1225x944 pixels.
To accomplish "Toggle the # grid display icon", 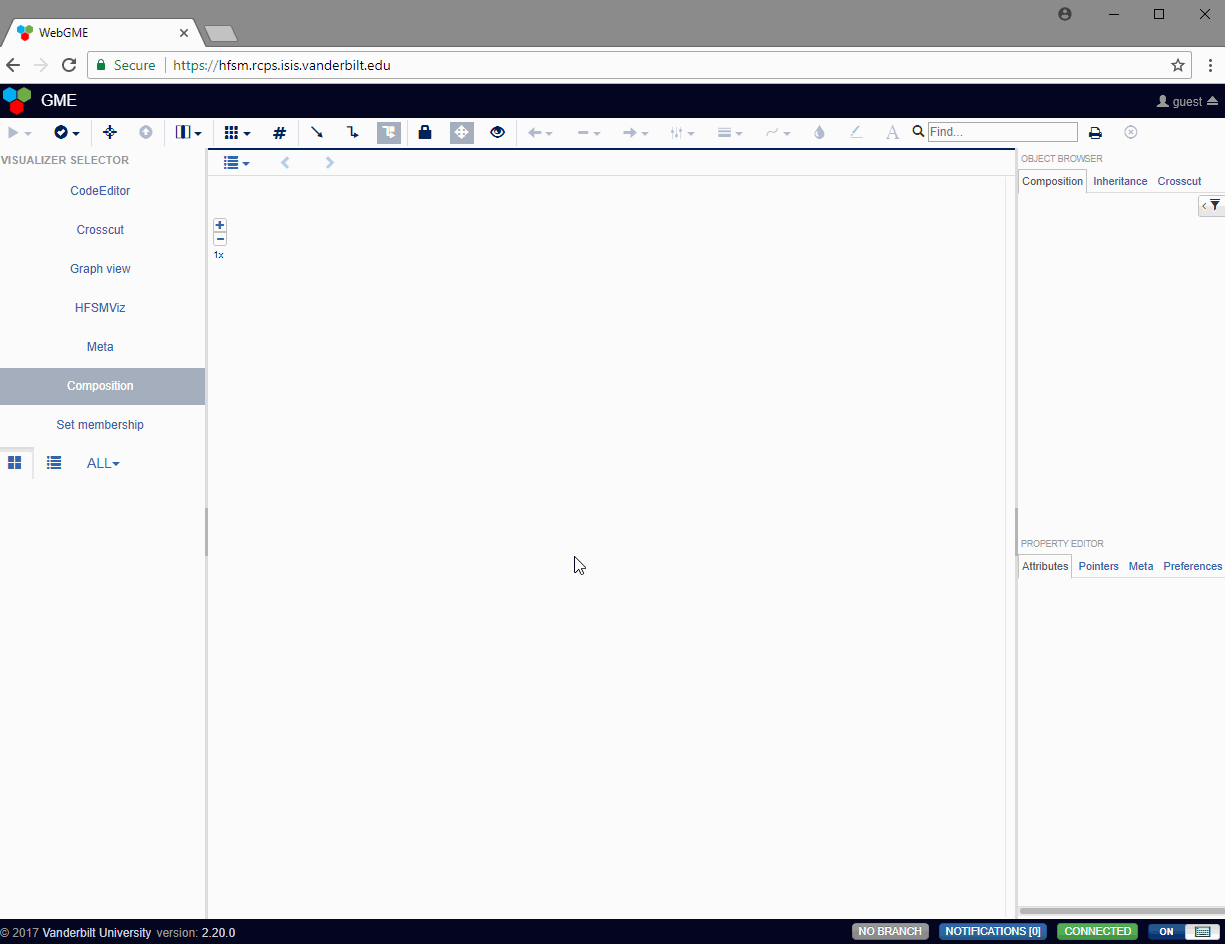I will (279, 132).
